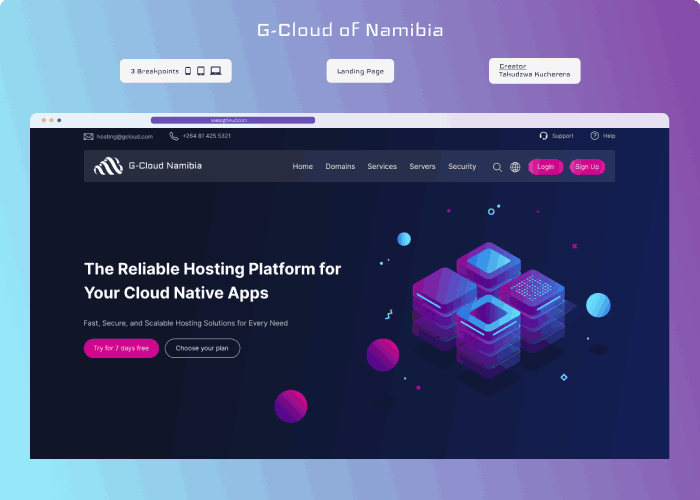
Task: Click the browser address bar
Action: pyautogui.click(x=232, y=120)
